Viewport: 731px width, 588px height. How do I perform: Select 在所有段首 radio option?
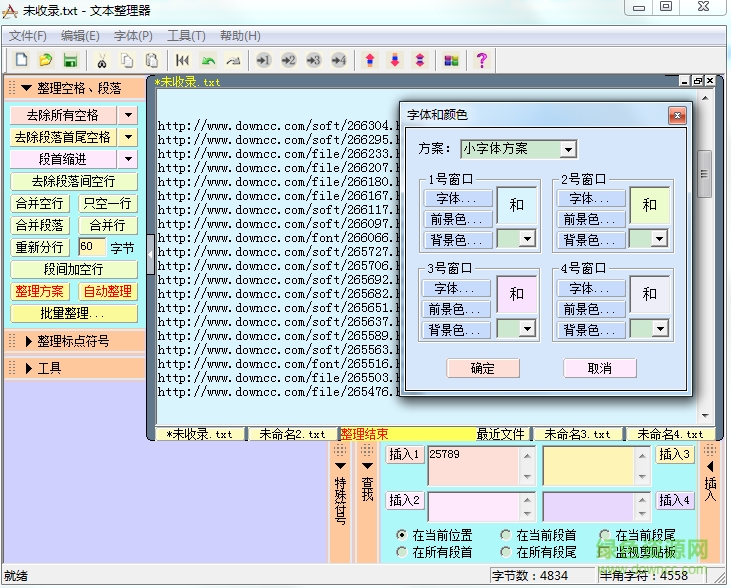[x=402, y=552]
